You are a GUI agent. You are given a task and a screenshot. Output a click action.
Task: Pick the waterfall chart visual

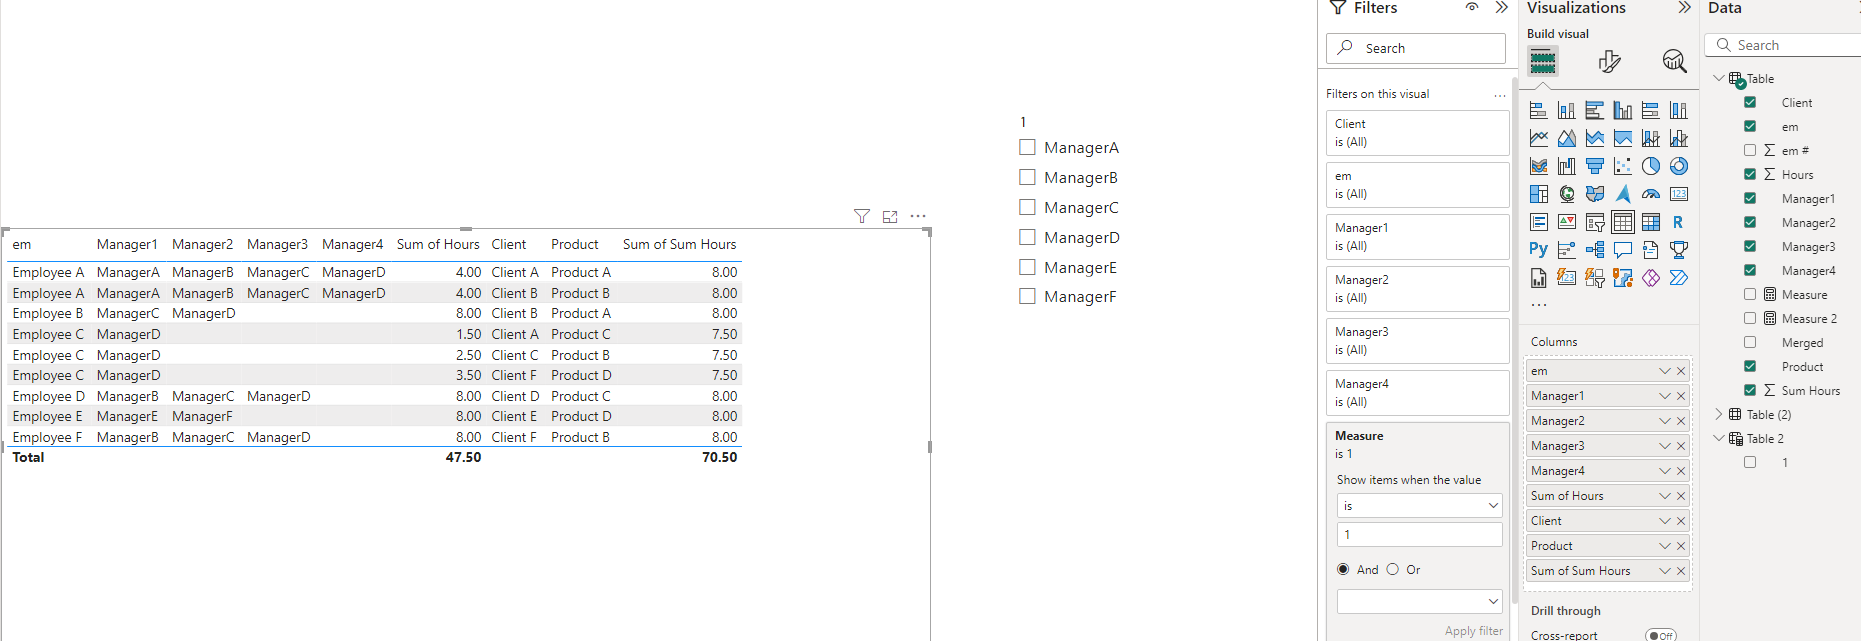tap(1567, 166)
